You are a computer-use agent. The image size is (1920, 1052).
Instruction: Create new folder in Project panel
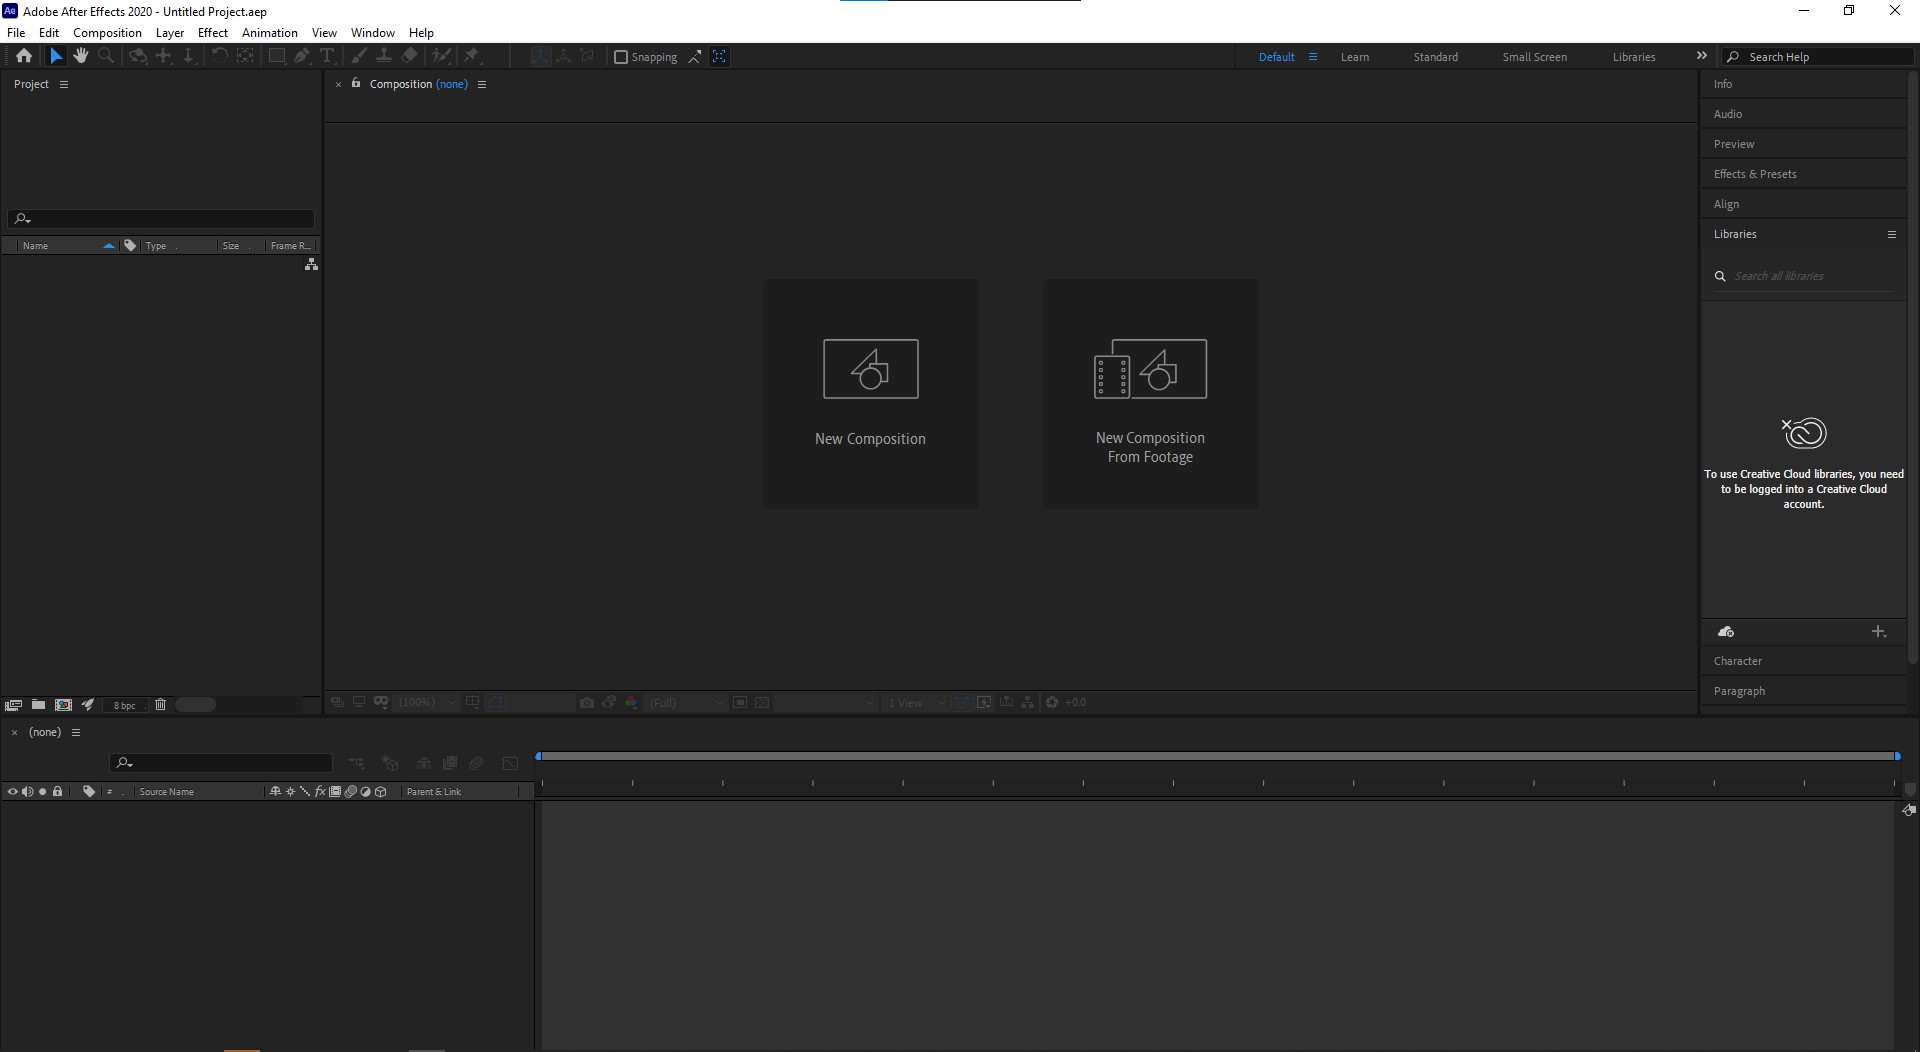click(x=38, y=705)
